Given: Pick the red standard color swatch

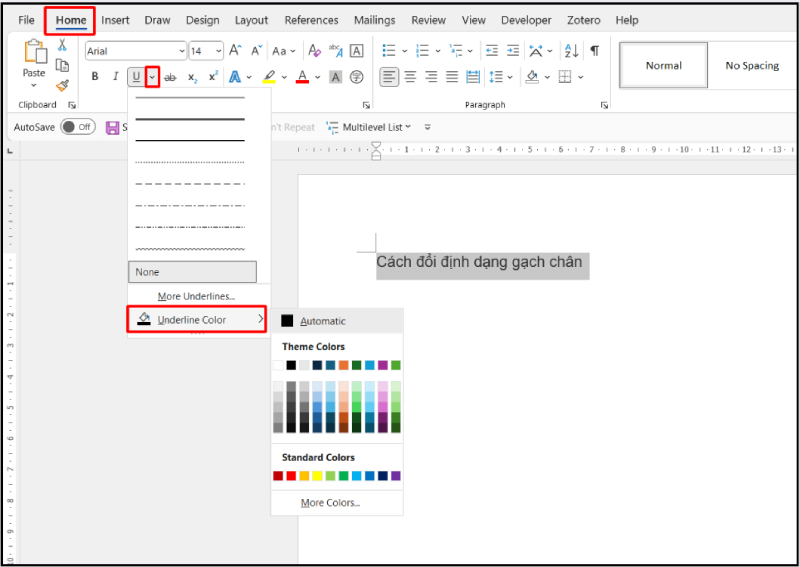Looking at the screenshot, I should click(291, 476).
